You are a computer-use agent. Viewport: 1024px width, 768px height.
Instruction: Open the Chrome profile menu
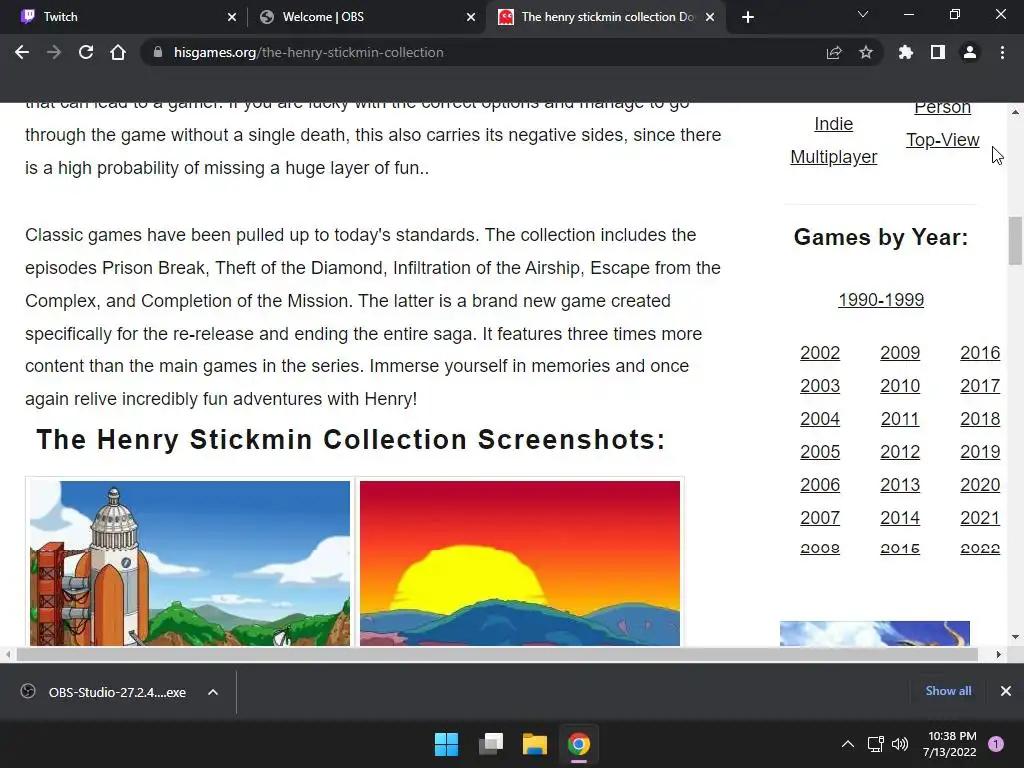[x=970, y=52]
